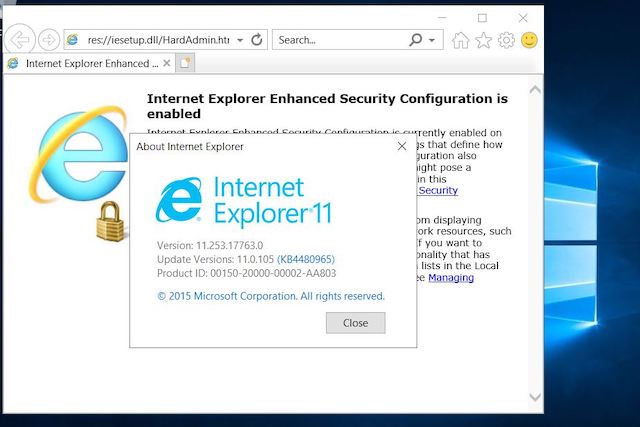The height and width of the screenshot is (427, 640).
Task: Close the Internet Explorer browser window
Action: [x=523, y=18]
